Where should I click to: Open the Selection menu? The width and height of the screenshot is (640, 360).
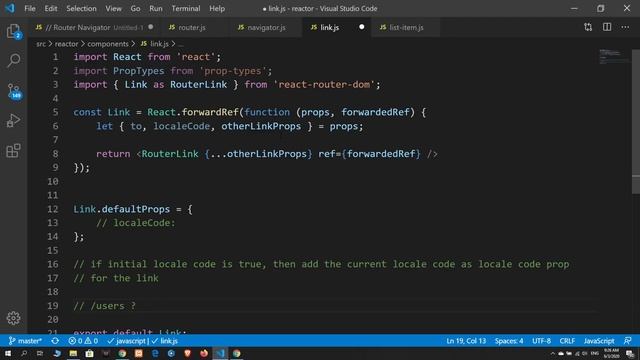pos(81,8)
